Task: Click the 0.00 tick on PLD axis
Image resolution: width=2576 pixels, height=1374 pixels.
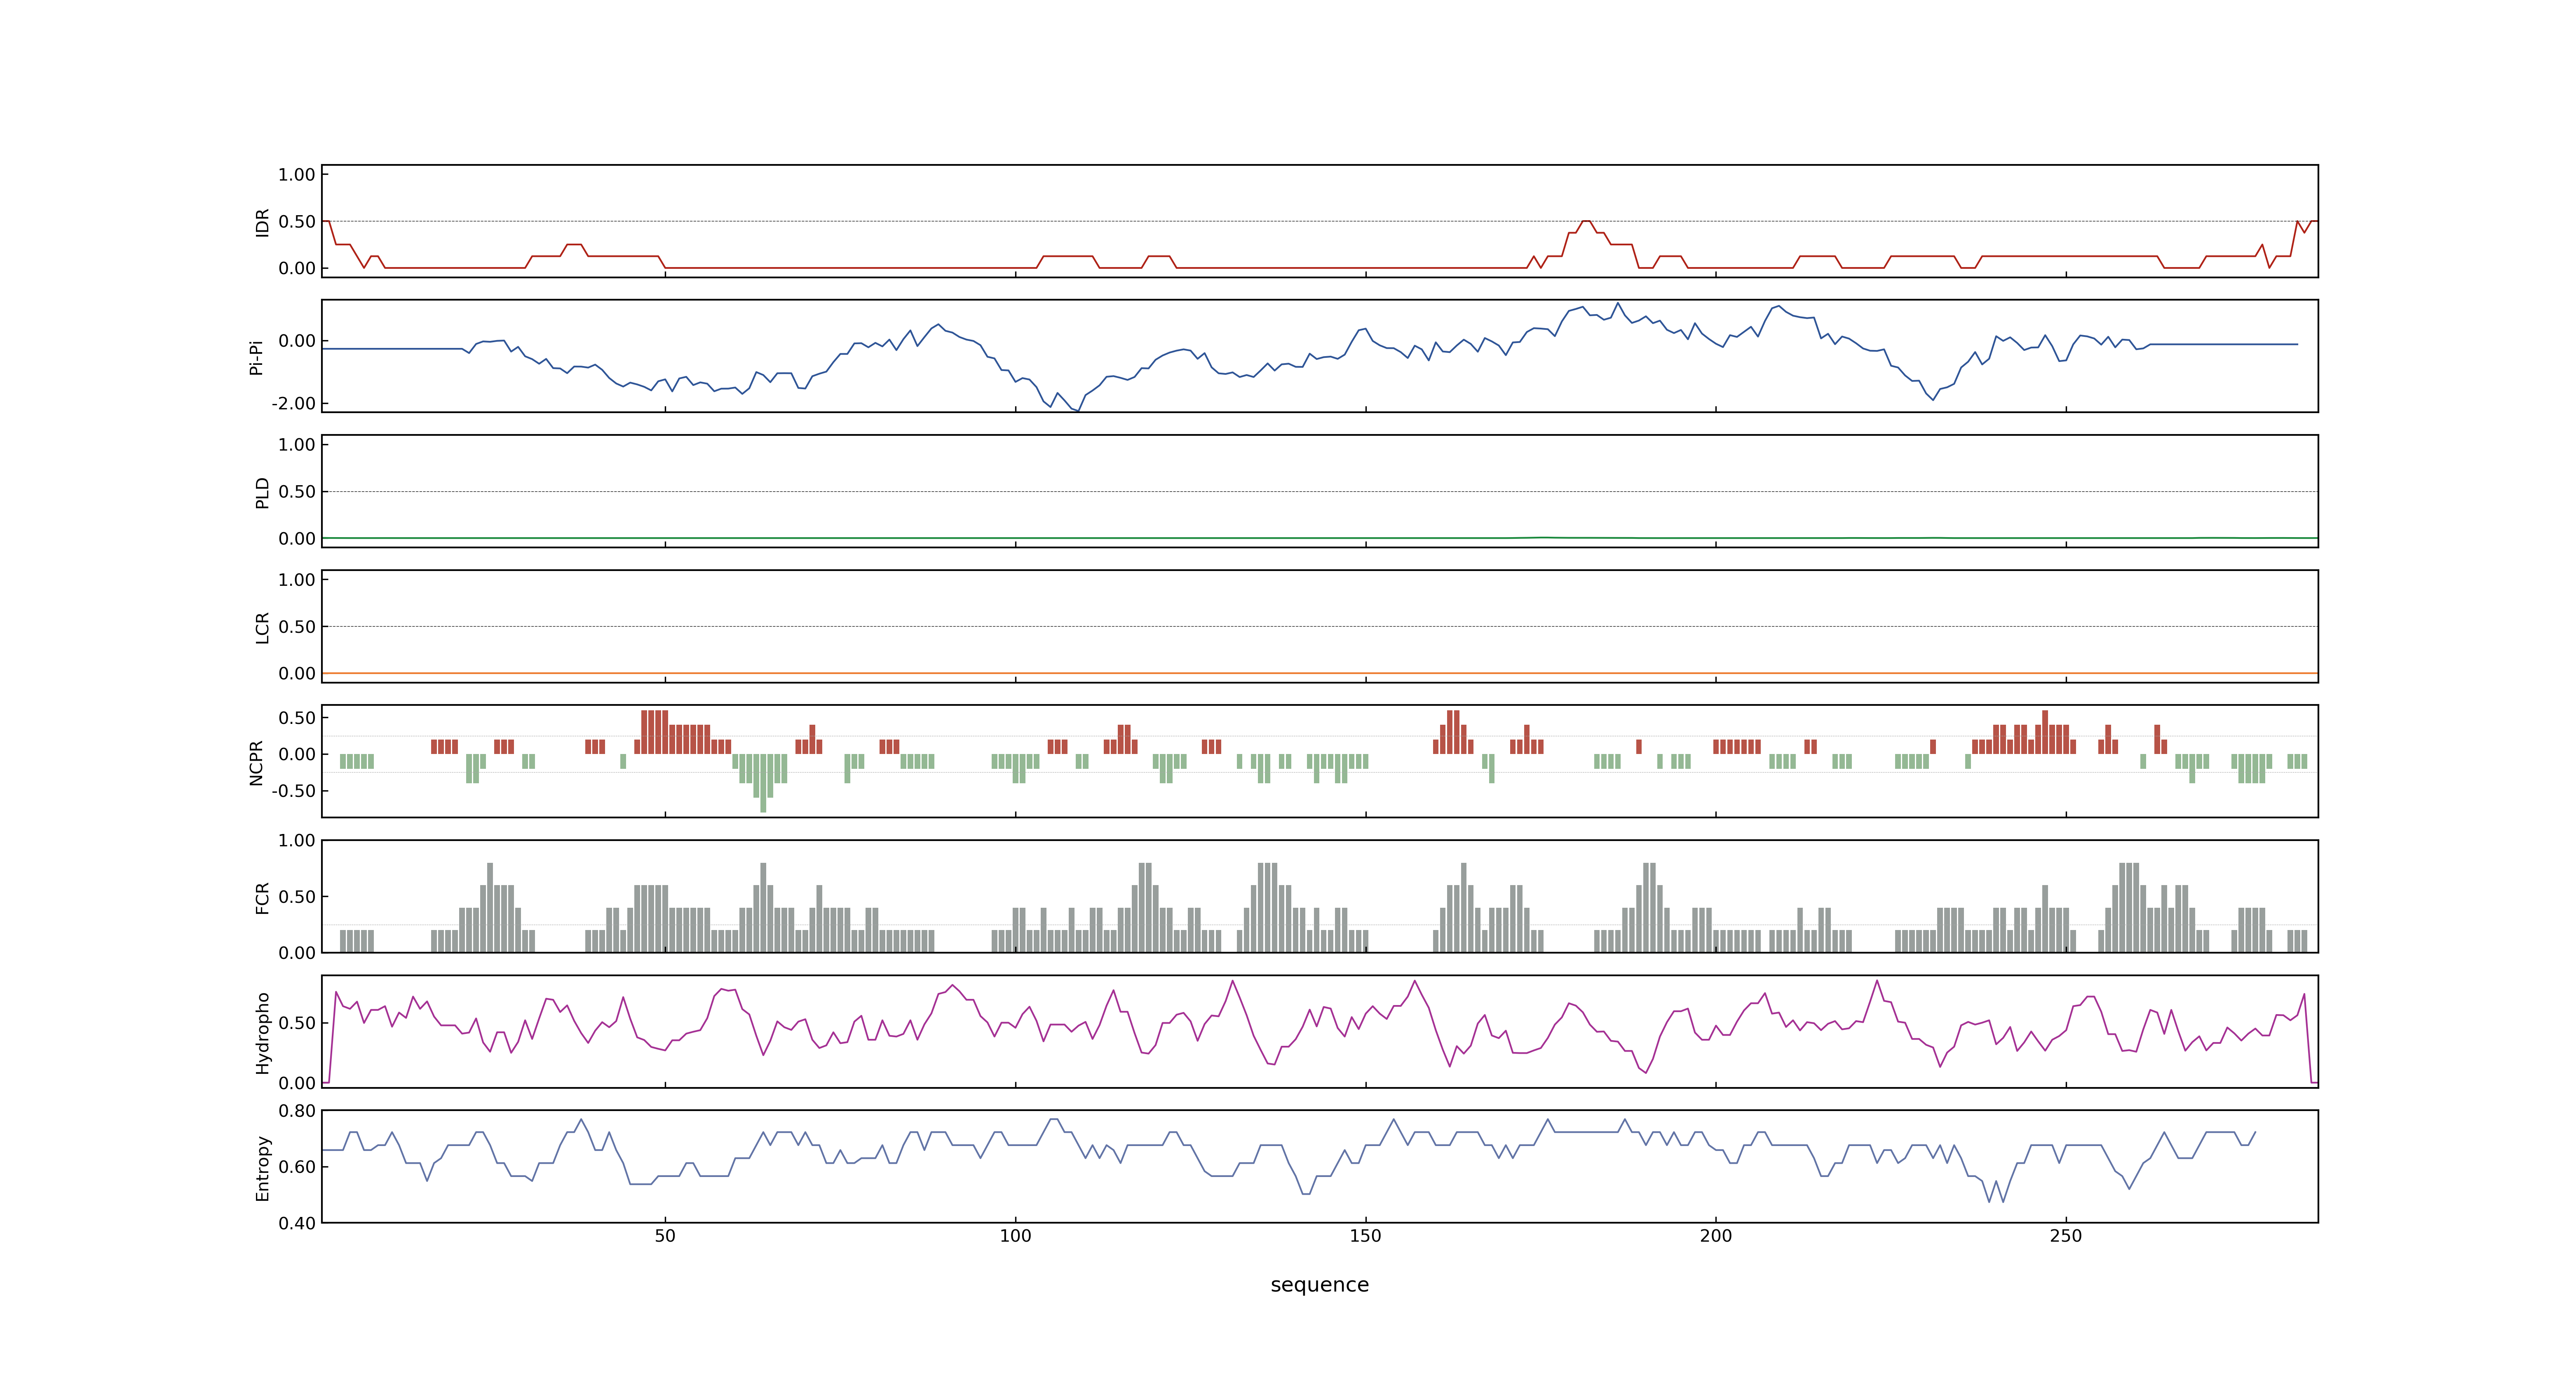Action: pos(297,538)
